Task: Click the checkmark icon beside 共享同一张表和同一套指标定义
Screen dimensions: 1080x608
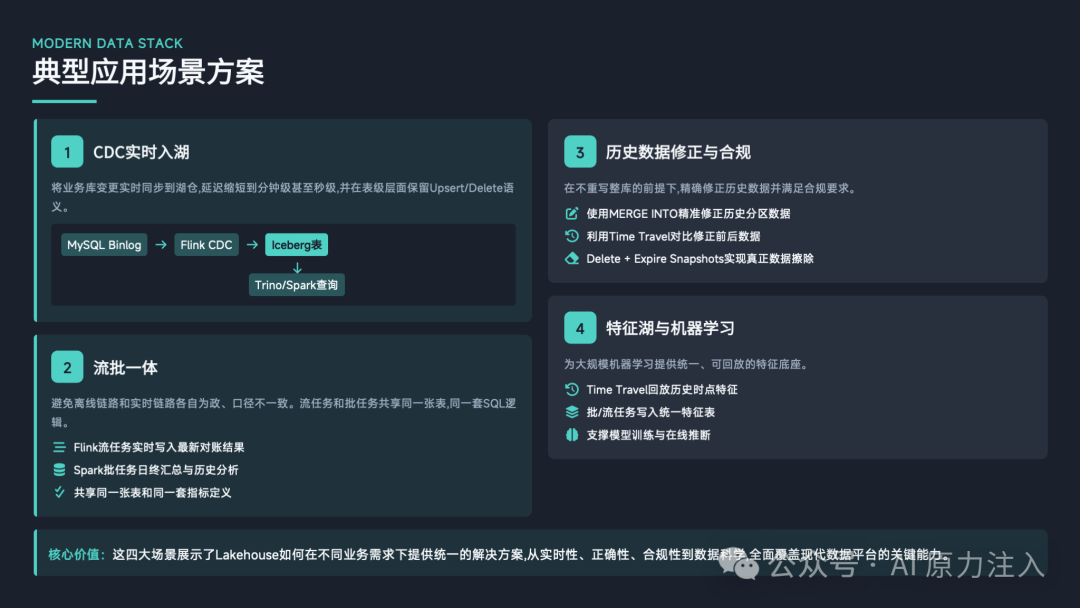Action: (59, 493)
